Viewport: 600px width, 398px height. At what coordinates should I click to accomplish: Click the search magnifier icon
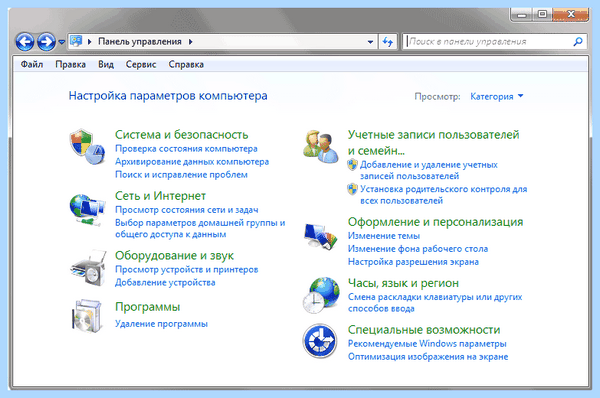point(578,41)
